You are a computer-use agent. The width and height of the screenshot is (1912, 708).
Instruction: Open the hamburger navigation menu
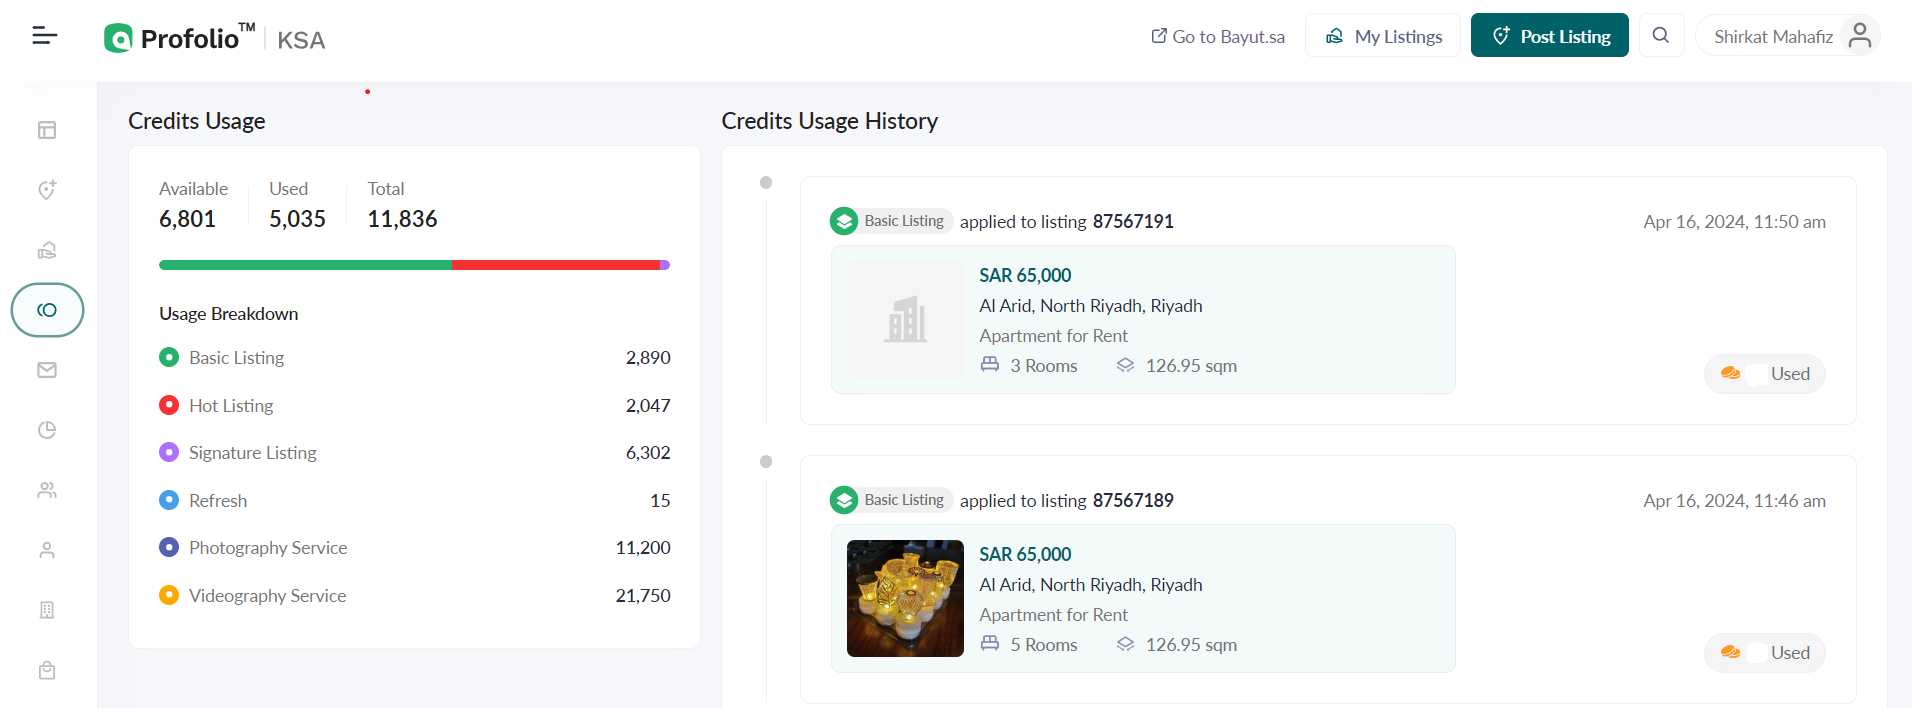[x=45, y=36]
